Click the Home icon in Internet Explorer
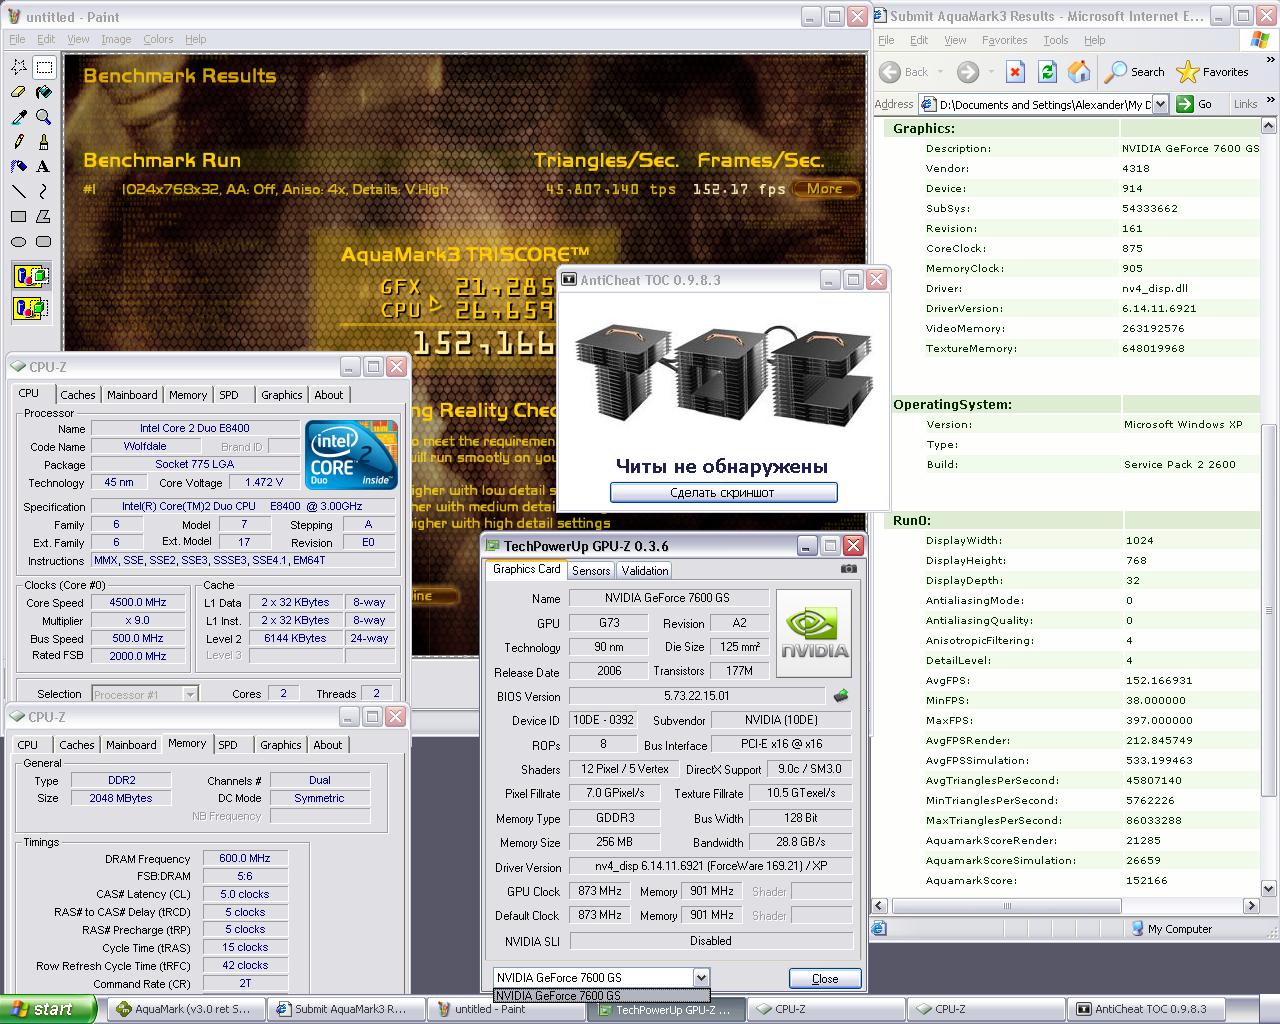The image size is (1280, 1024). tap(1079, 72)
